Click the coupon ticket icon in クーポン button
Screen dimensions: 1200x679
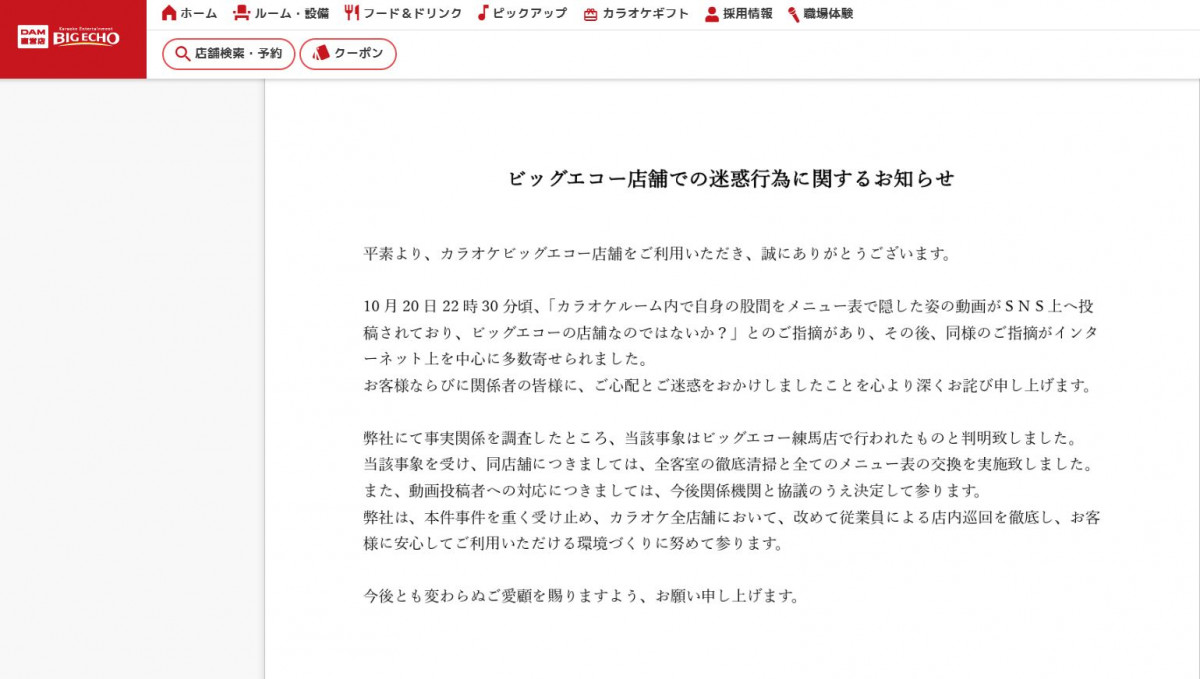(x=321, y=54)
